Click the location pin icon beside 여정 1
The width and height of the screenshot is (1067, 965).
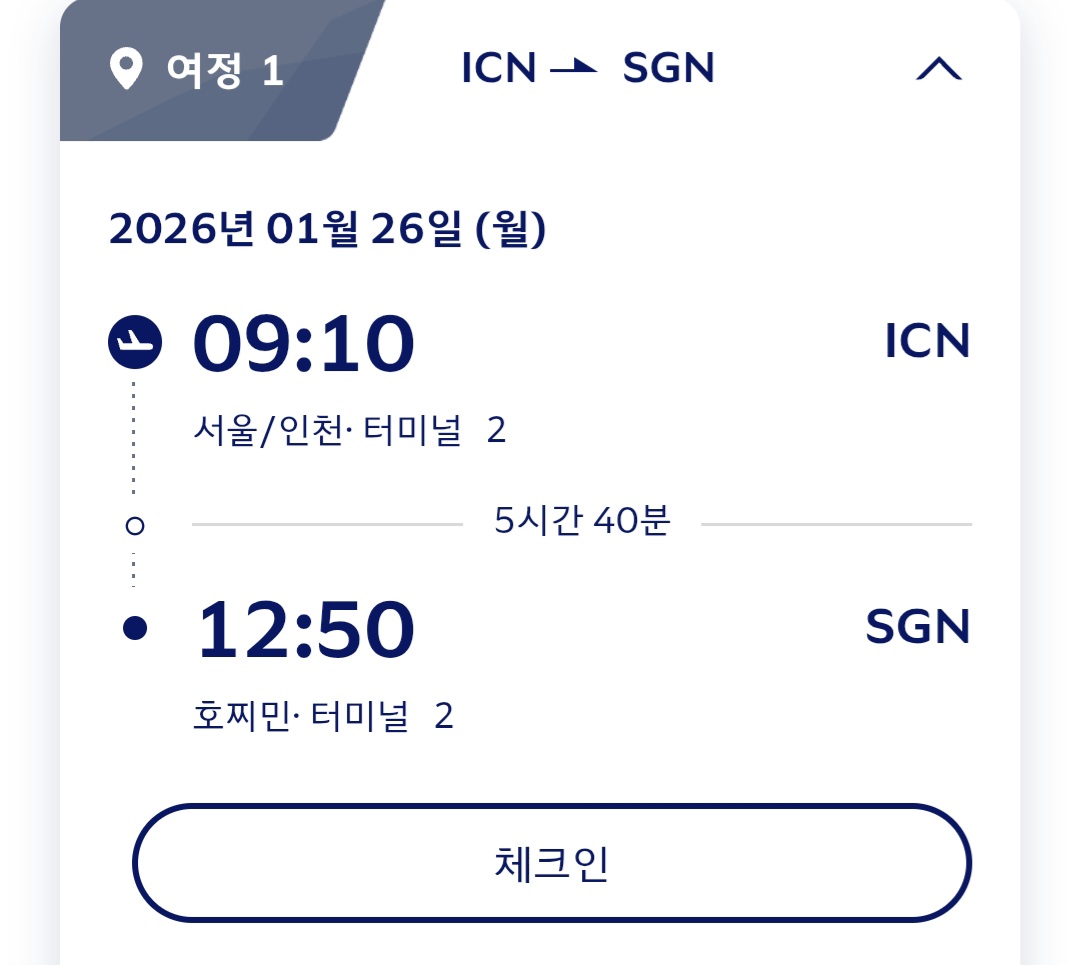(125, 70)
